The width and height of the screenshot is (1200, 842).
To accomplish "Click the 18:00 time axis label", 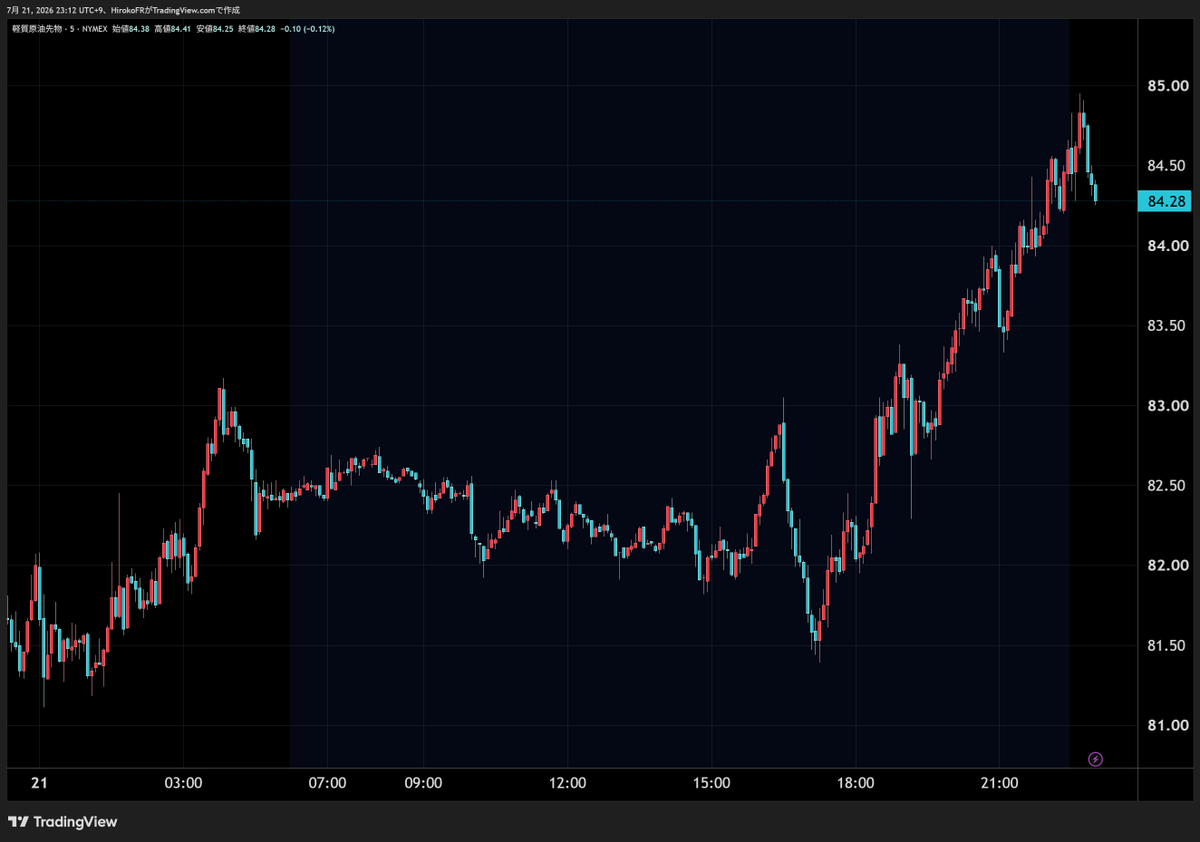I will tap(855, 783).
